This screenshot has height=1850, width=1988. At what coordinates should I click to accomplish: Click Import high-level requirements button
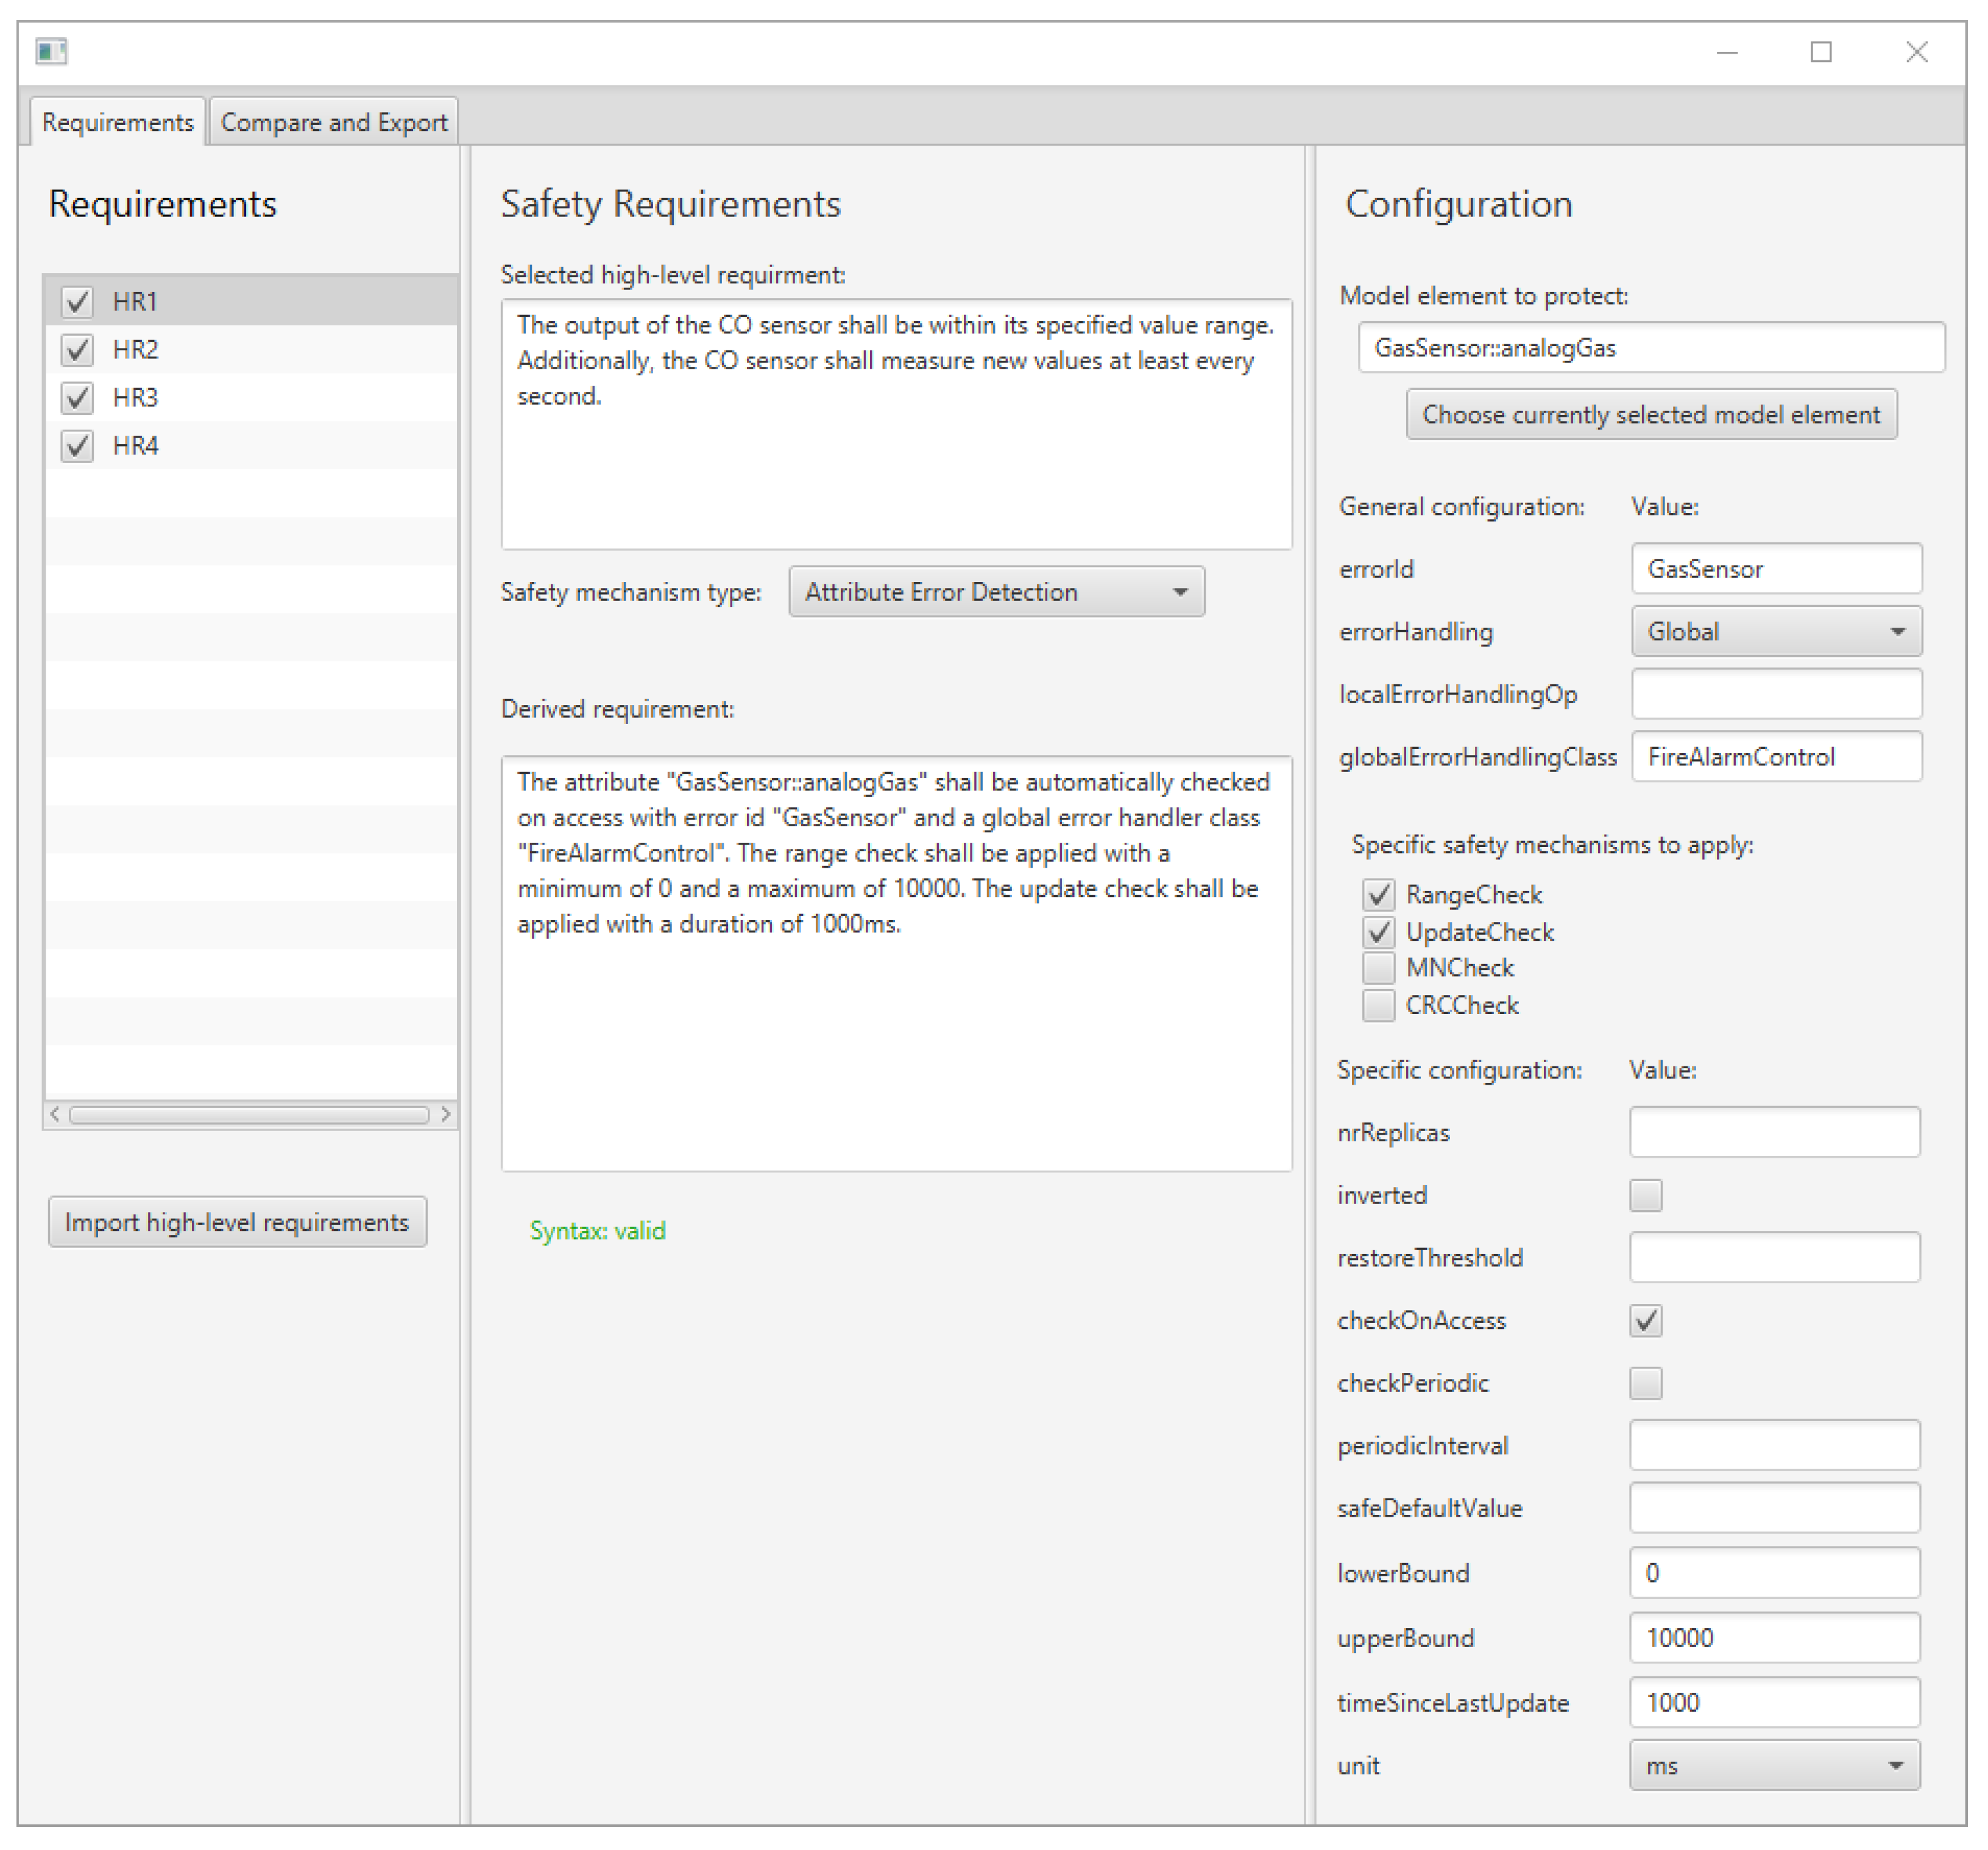click(x=237, y=1222)
